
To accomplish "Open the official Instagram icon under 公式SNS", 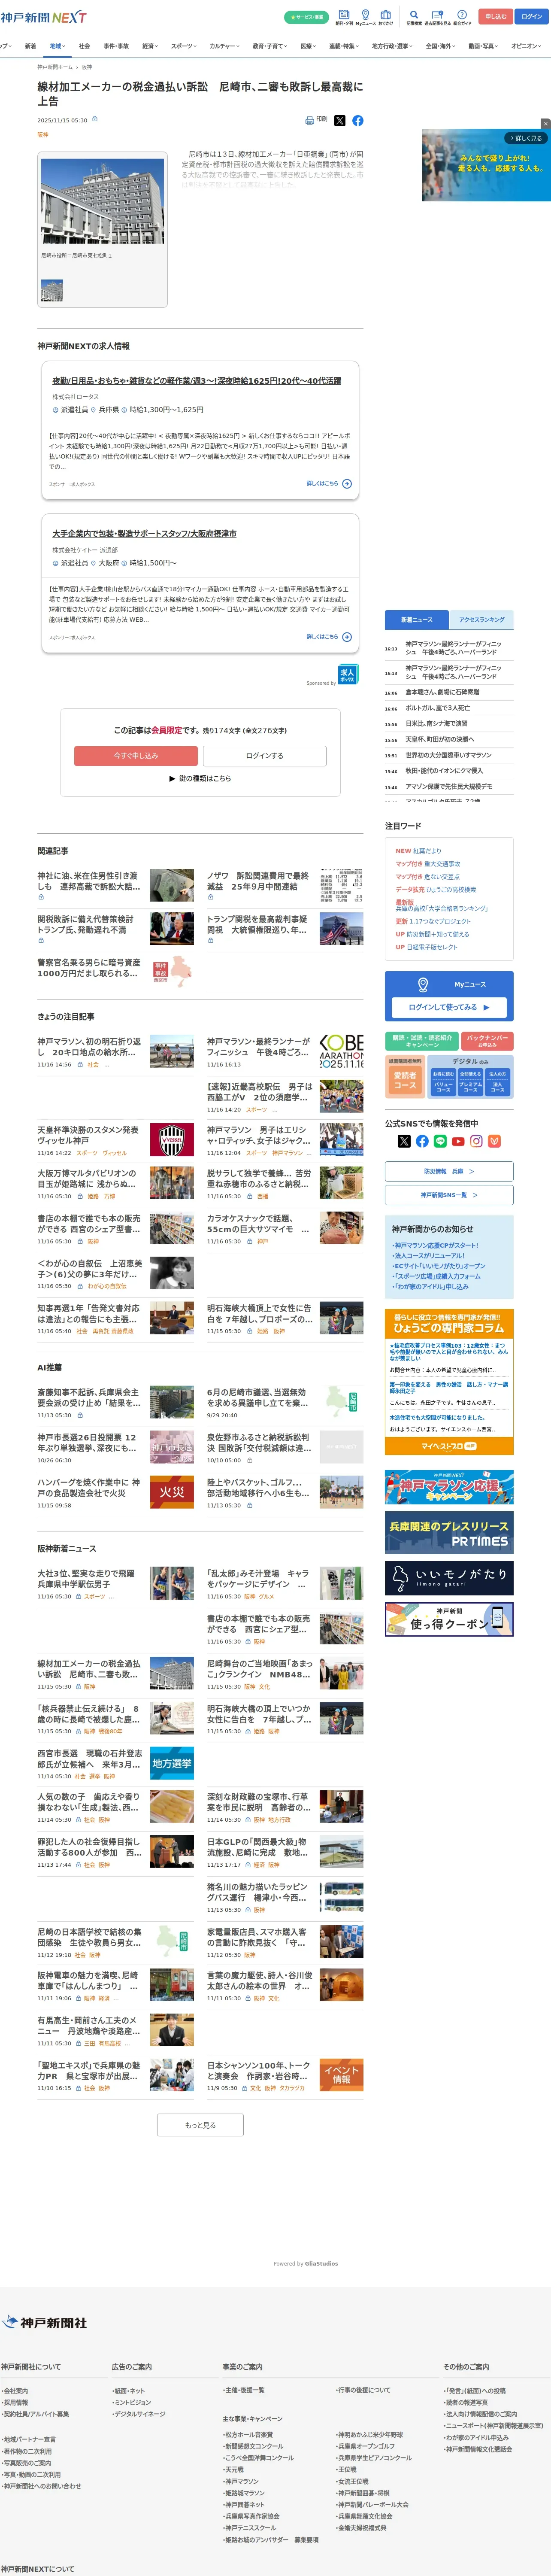I will click(476, 1141).
